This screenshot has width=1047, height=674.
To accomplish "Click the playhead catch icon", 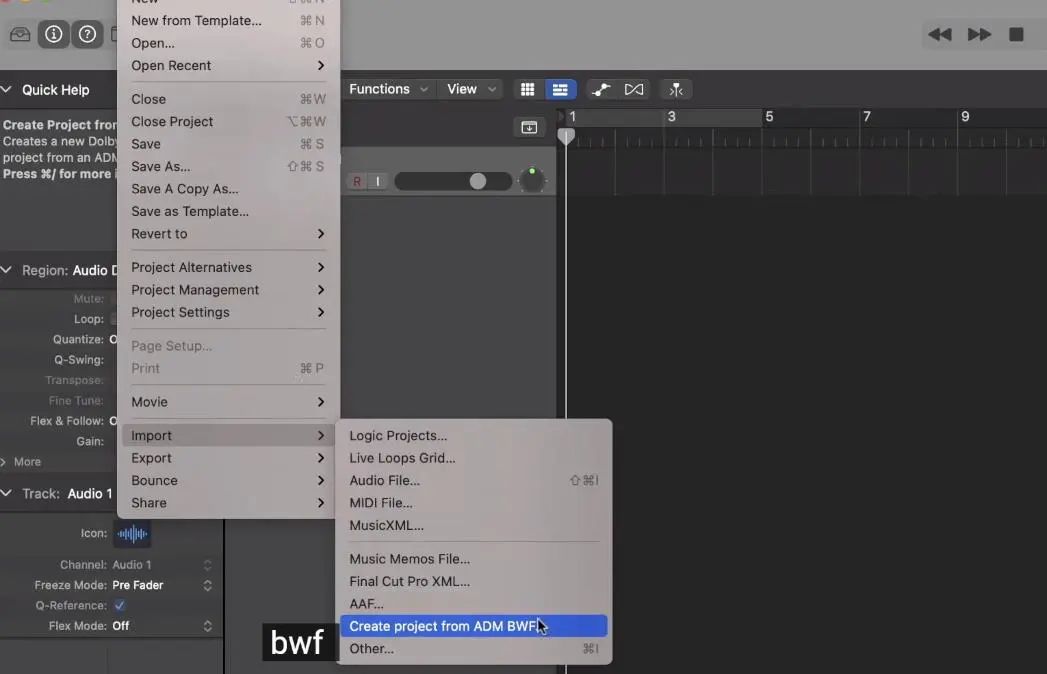I will [676, 90].
